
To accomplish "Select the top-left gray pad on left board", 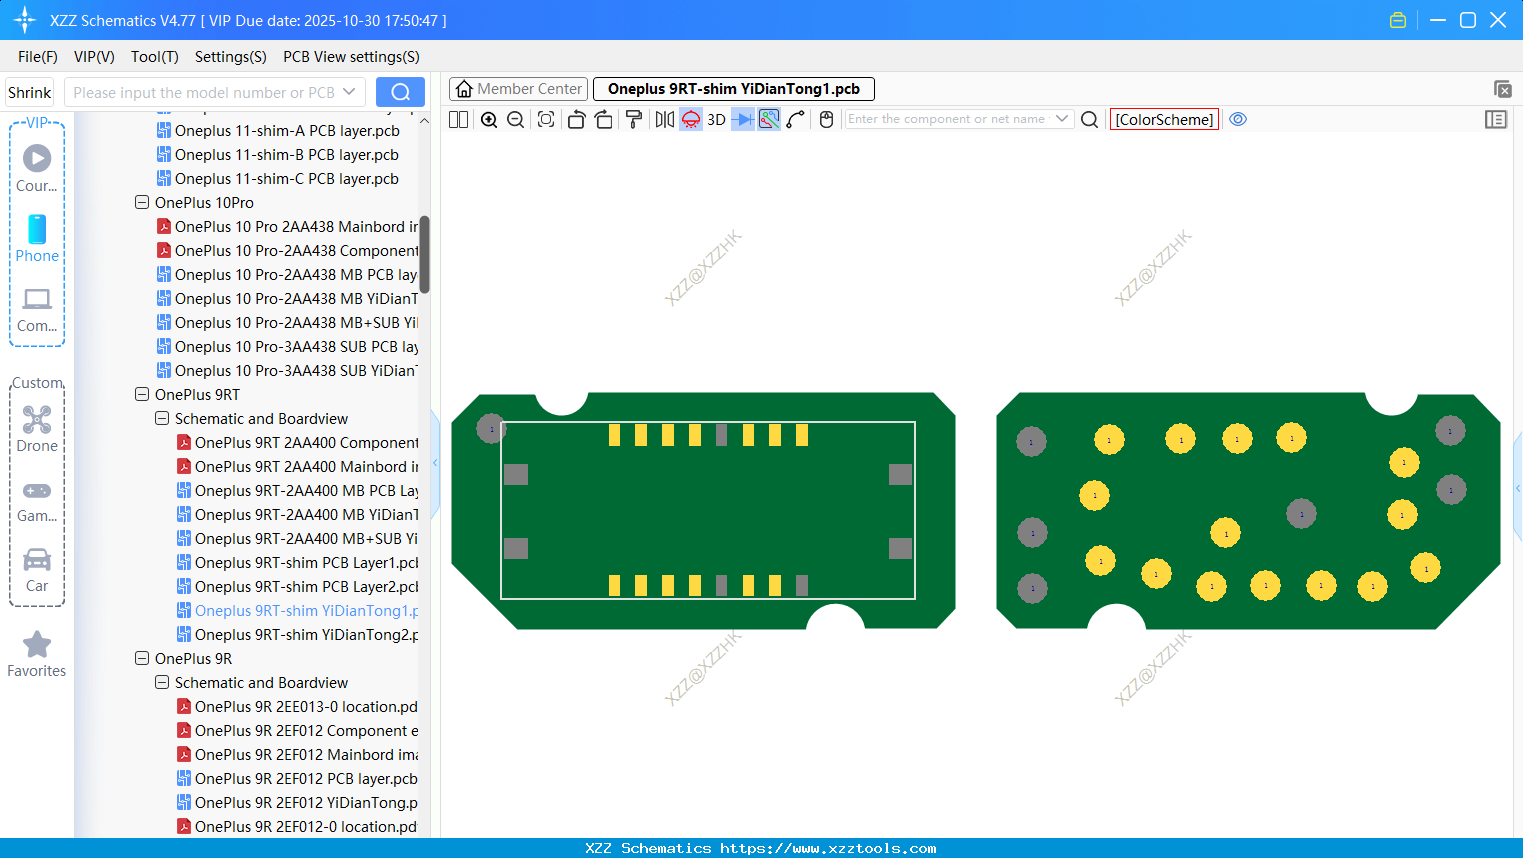I will pyautogui.click(x=491, y=429).
